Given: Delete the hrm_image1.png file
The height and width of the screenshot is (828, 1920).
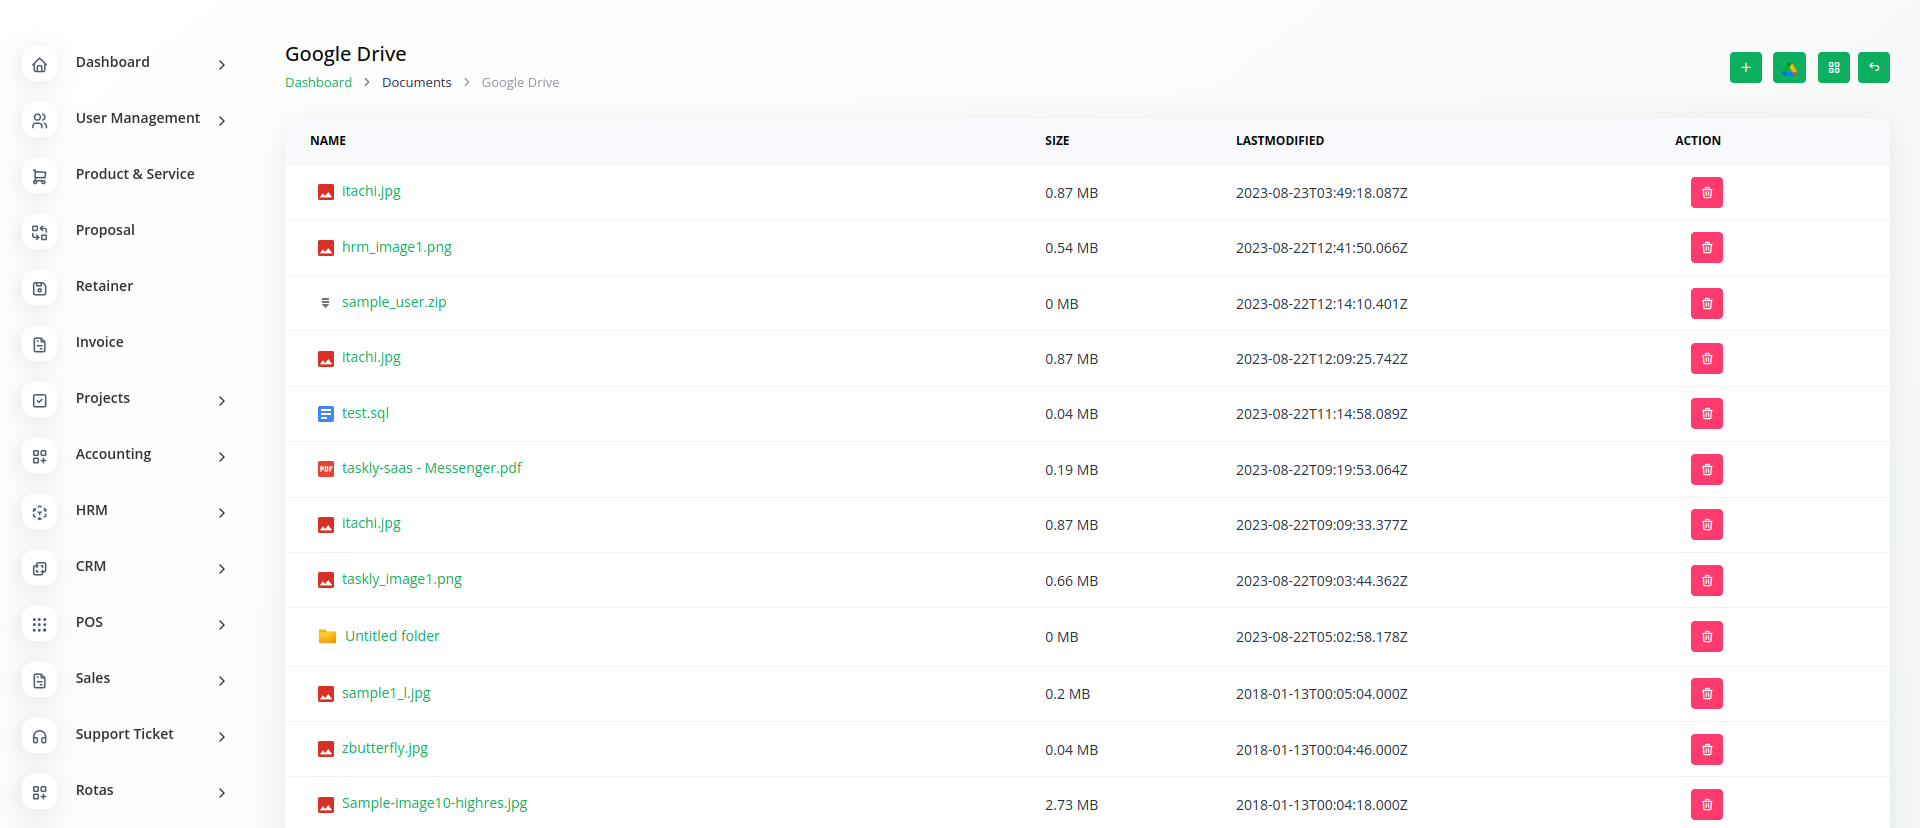Looking at the screenshot, I should [x=1706, y=248].
